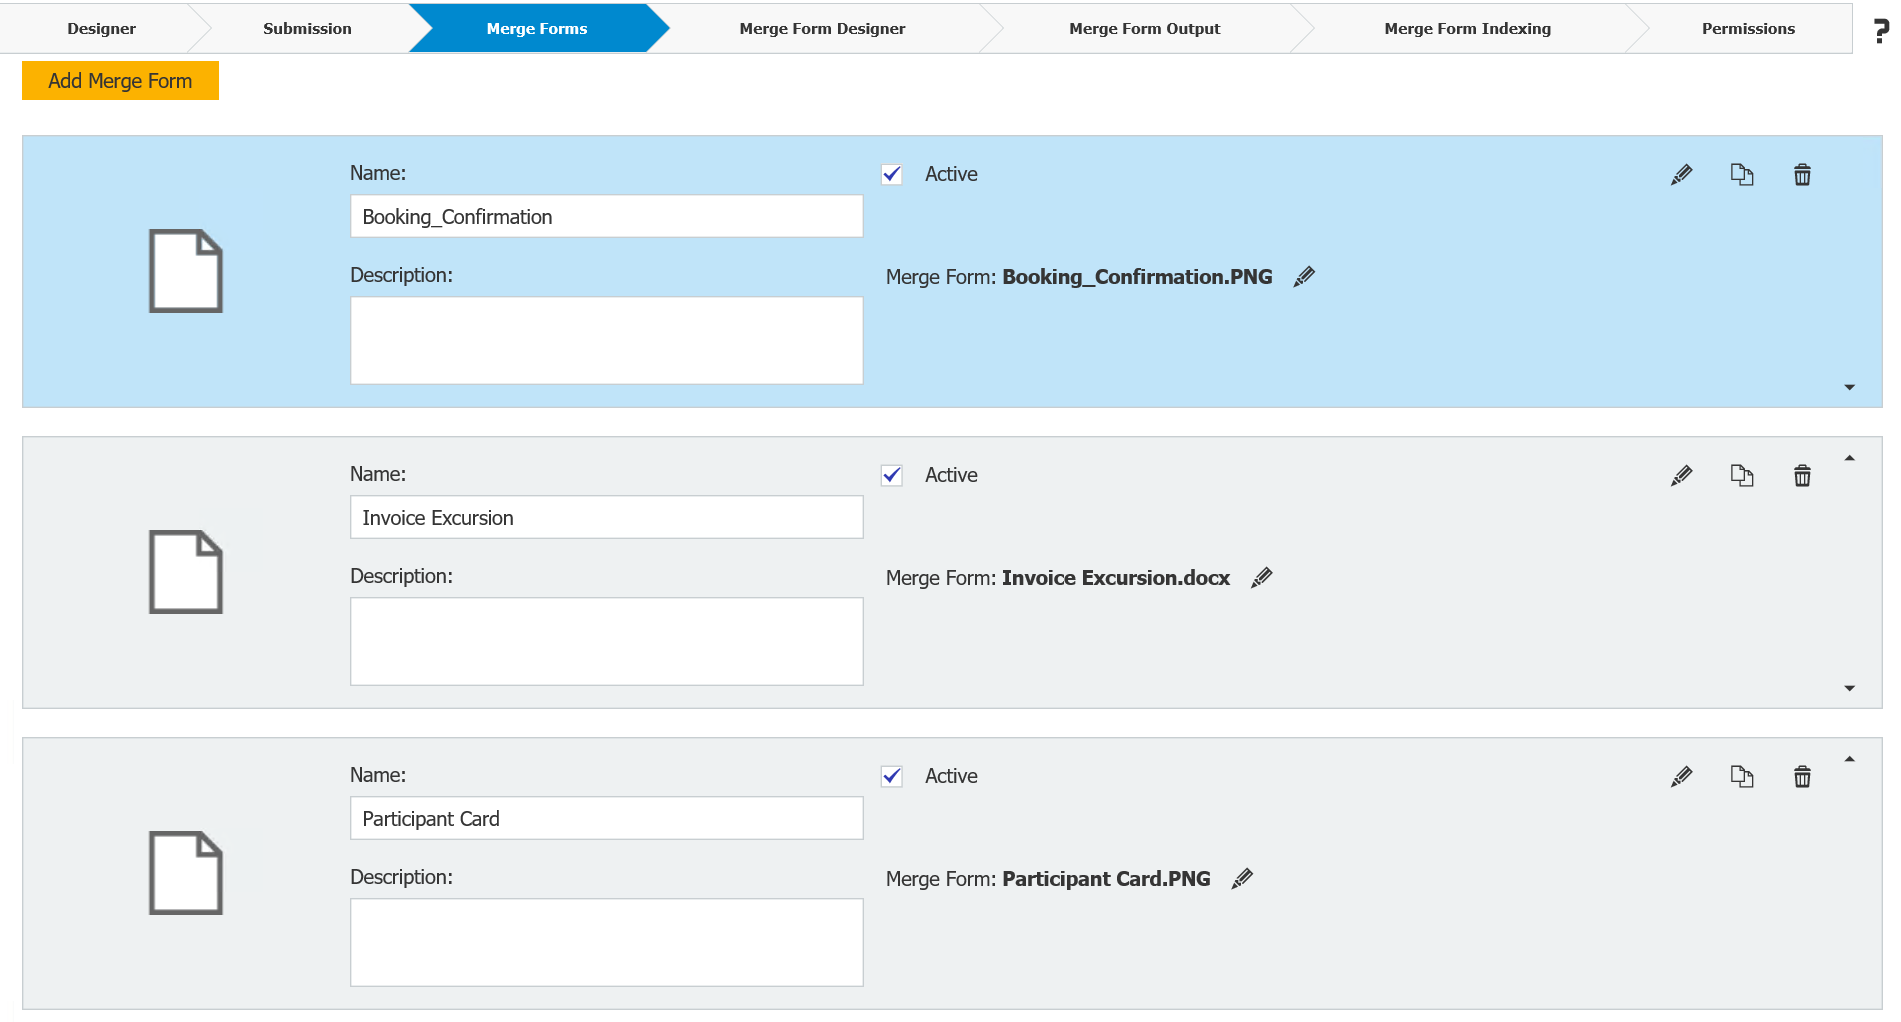Delete the Invoice Excursion merge form
1901x1022 pixels.
[1802, 475]
